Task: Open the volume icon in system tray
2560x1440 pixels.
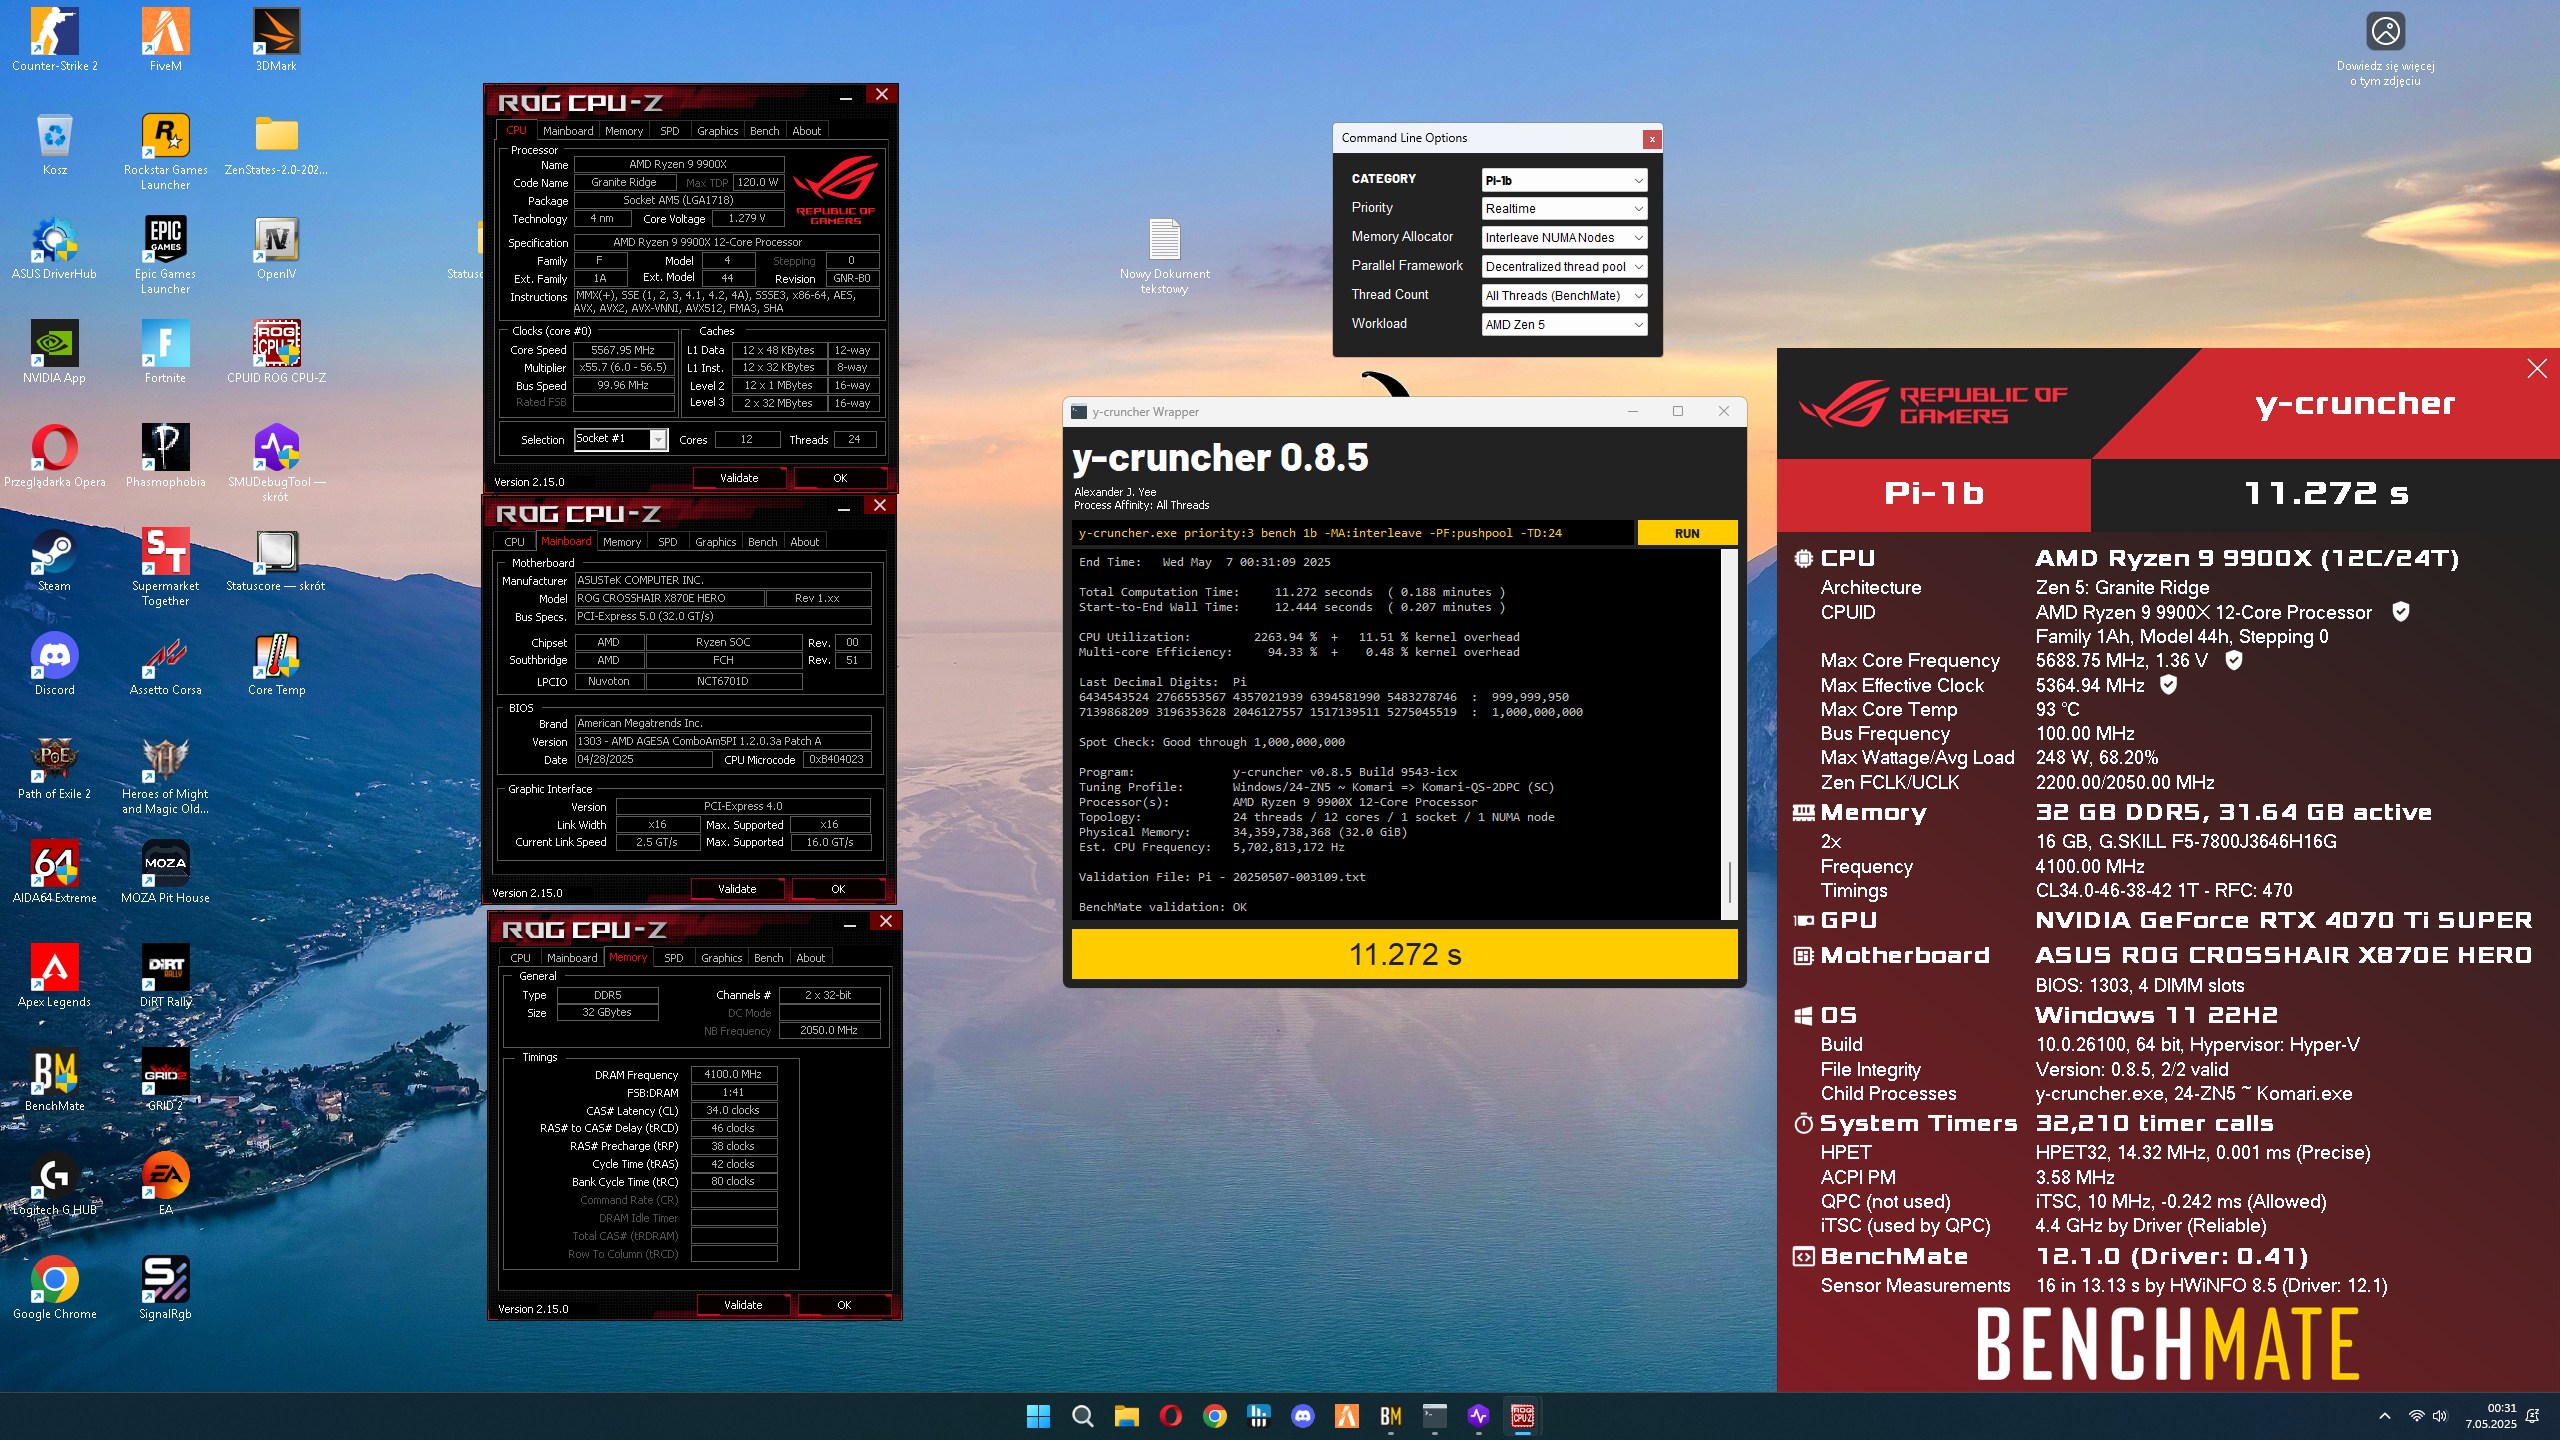Action: tap(2440, 1416)
